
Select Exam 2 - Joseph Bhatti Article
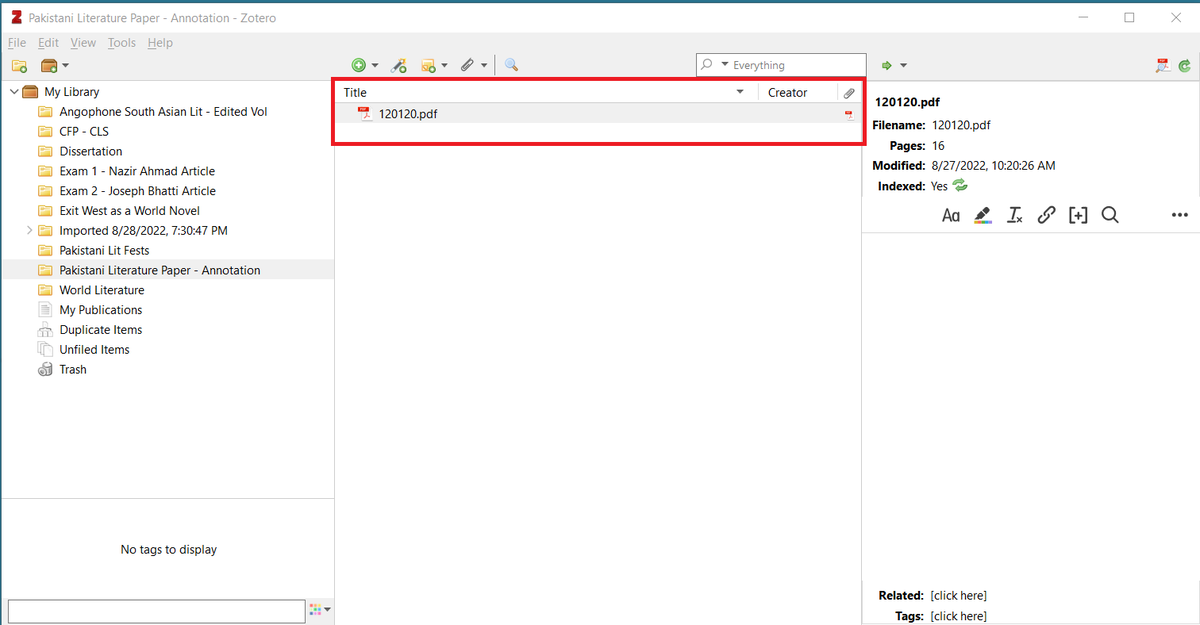137,191
